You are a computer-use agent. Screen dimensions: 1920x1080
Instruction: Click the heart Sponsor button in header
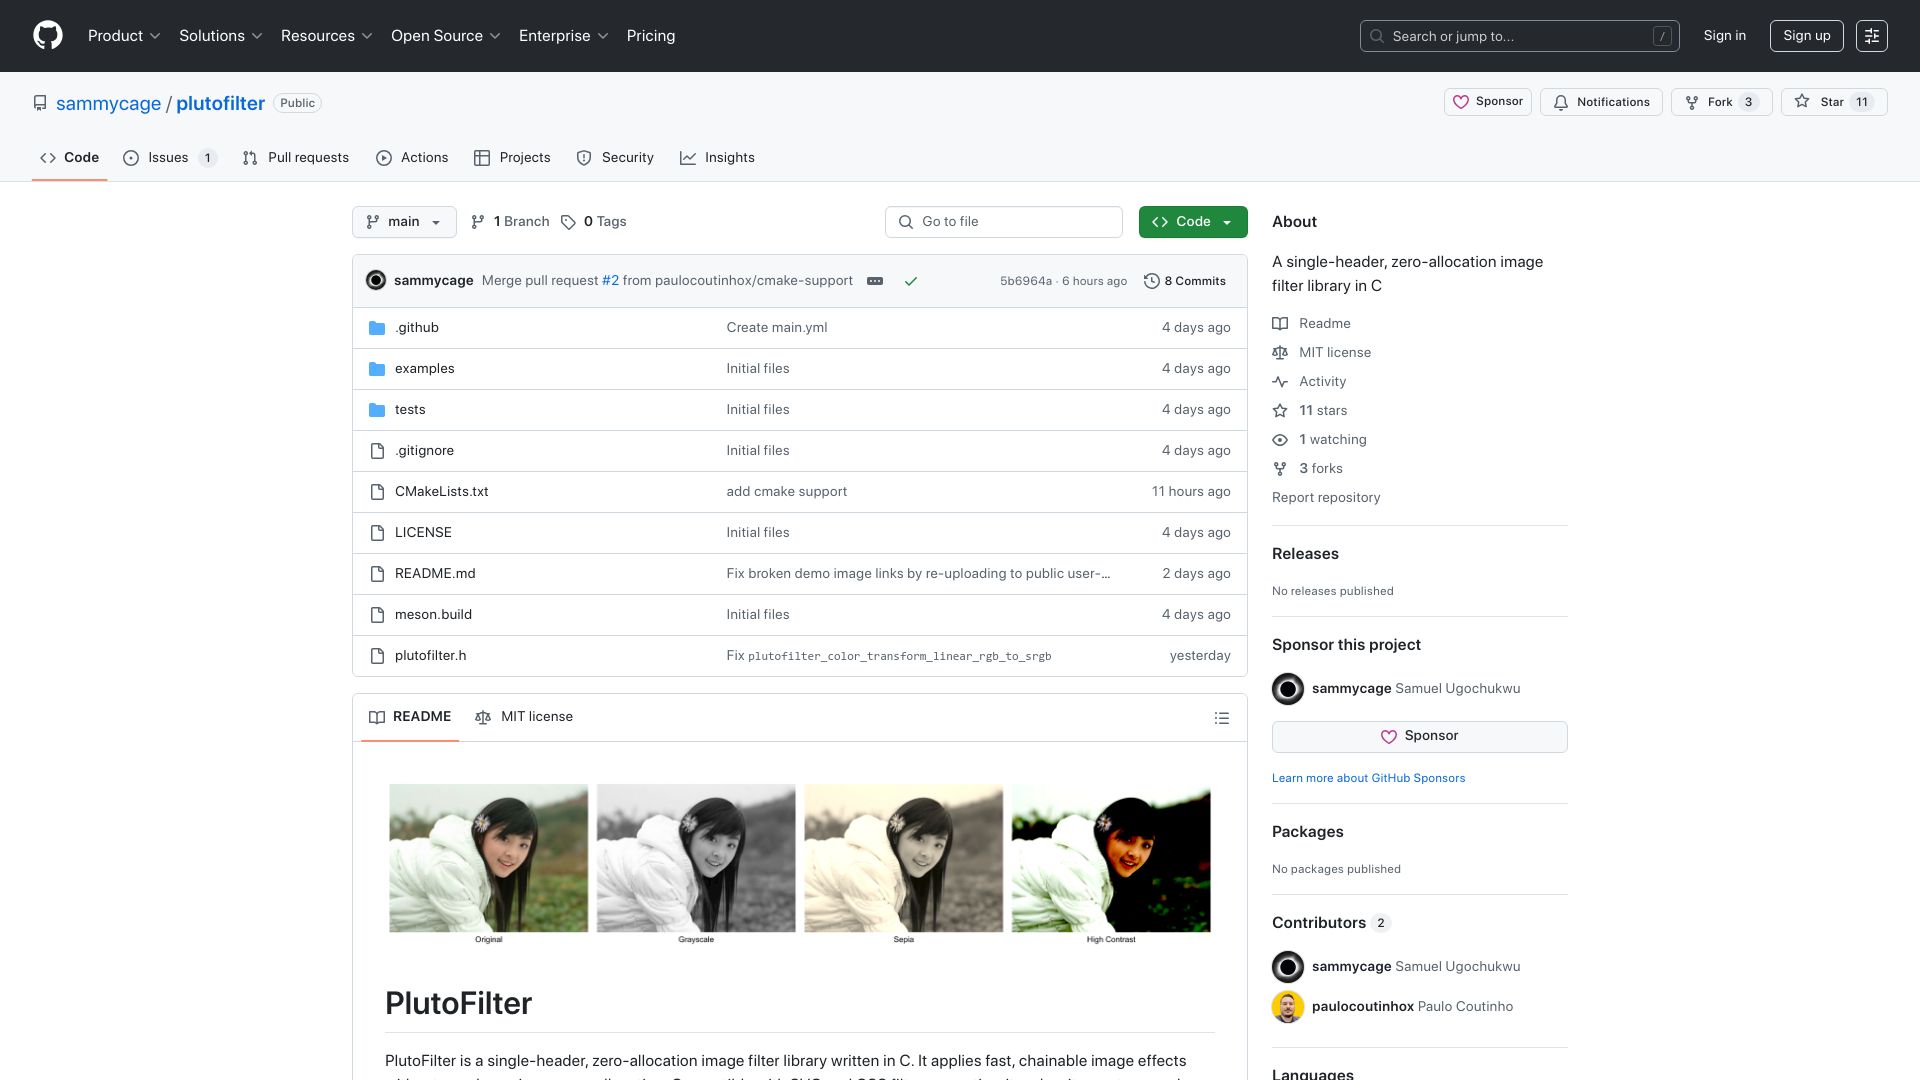[1487, 102]
